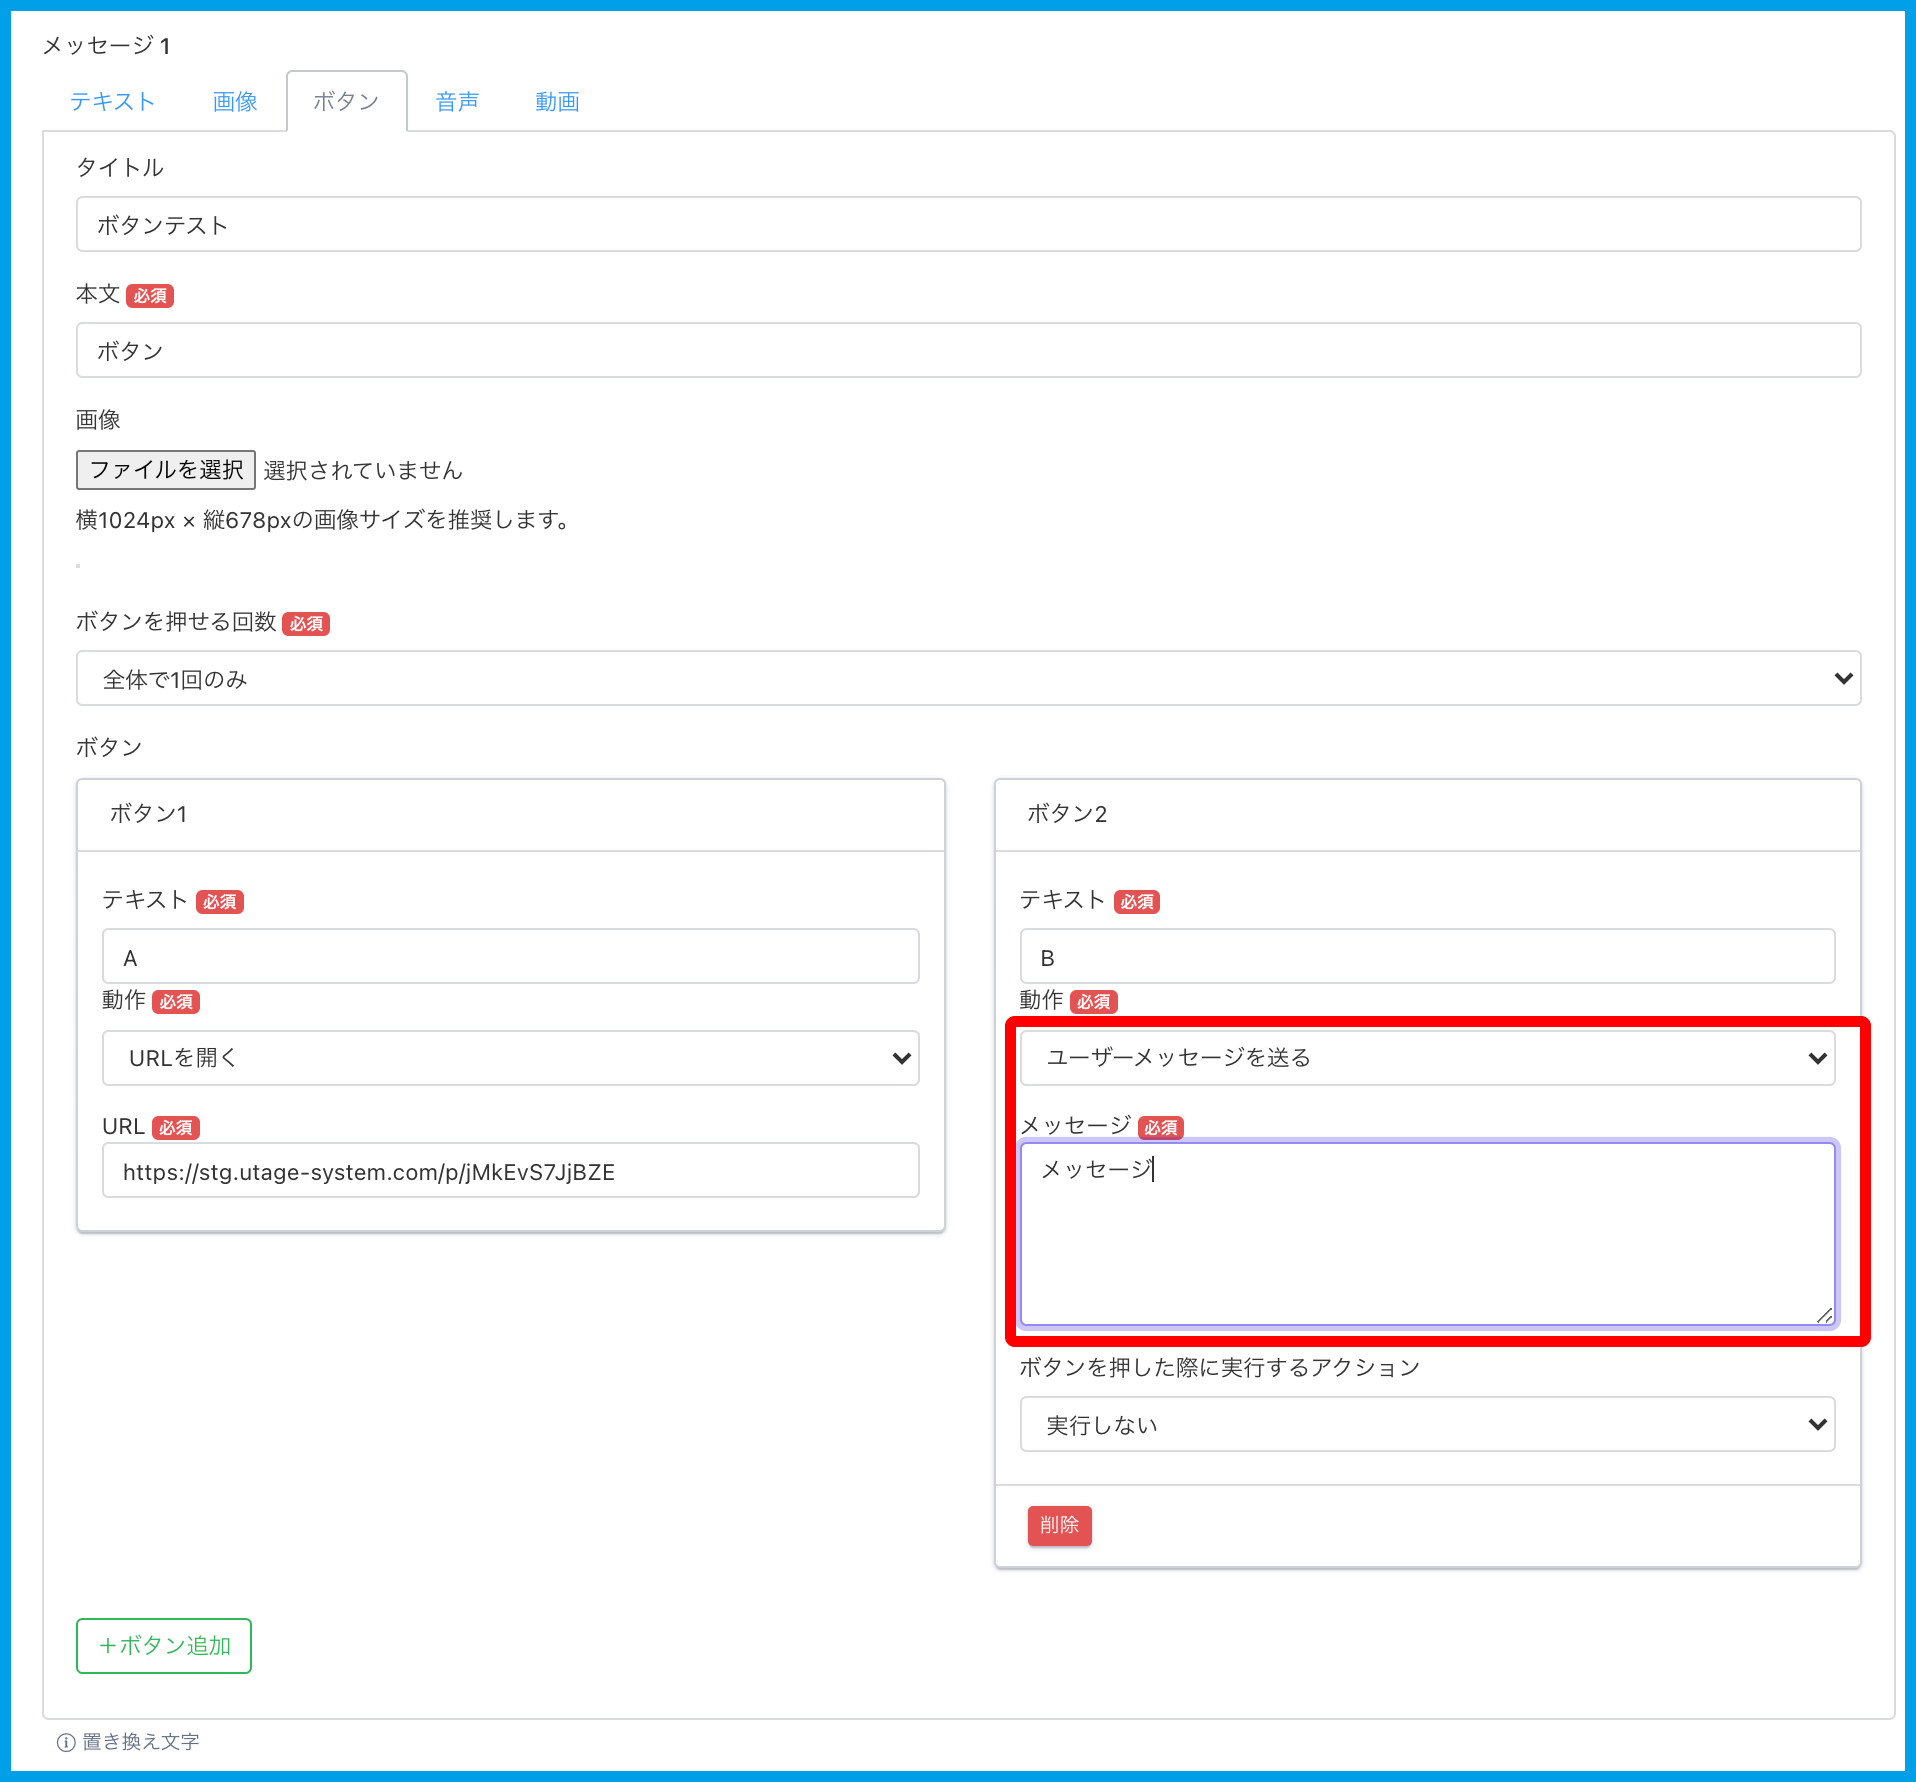Click the ボタン2 text field containing B
The height and width of the screenshot is (1782, 1916).
1427,957
